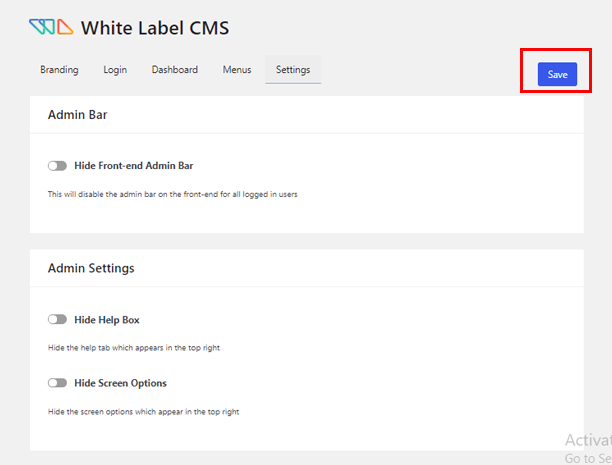Switch to the Branding tab
This screenshot has width=612, height=465.
click(59, 70)
